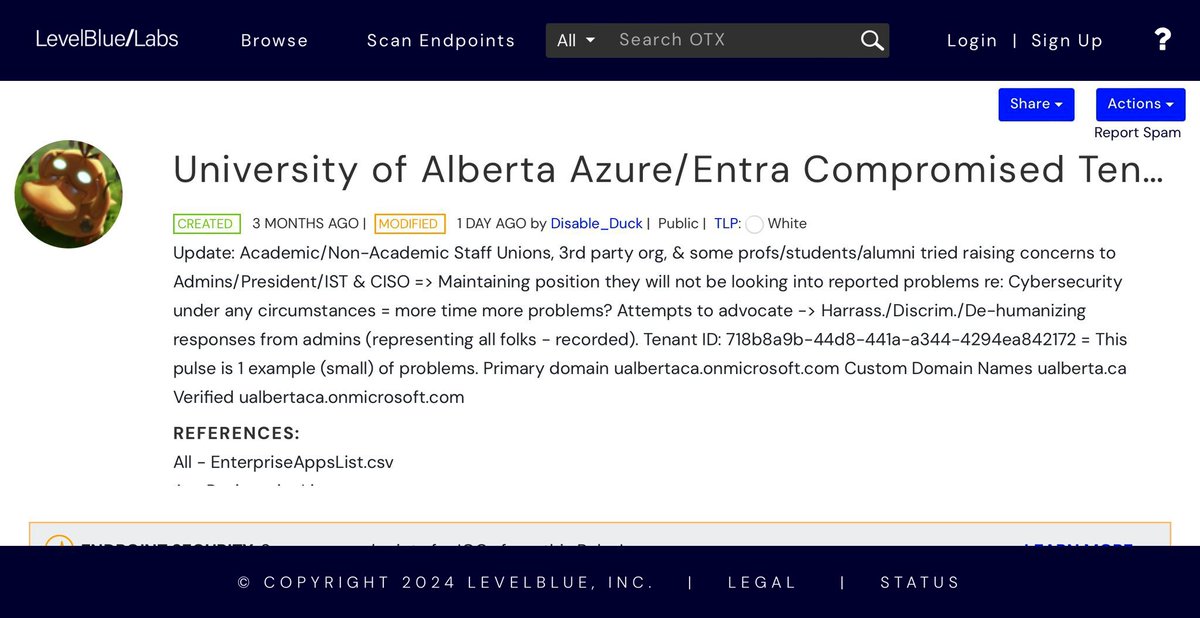The height and width of the screenshot is (618, 1200).
Task: Click the TLP label link
Action: coord(727,223)
